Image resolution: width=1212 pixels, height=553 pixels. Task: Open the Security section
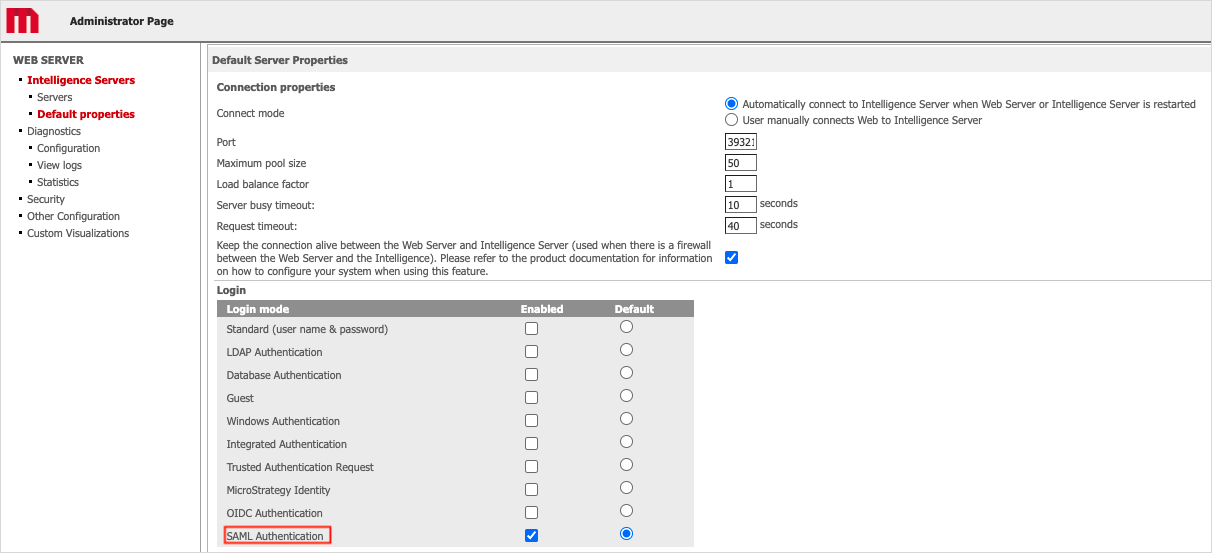pyautogui.click(x=46, y=199)
